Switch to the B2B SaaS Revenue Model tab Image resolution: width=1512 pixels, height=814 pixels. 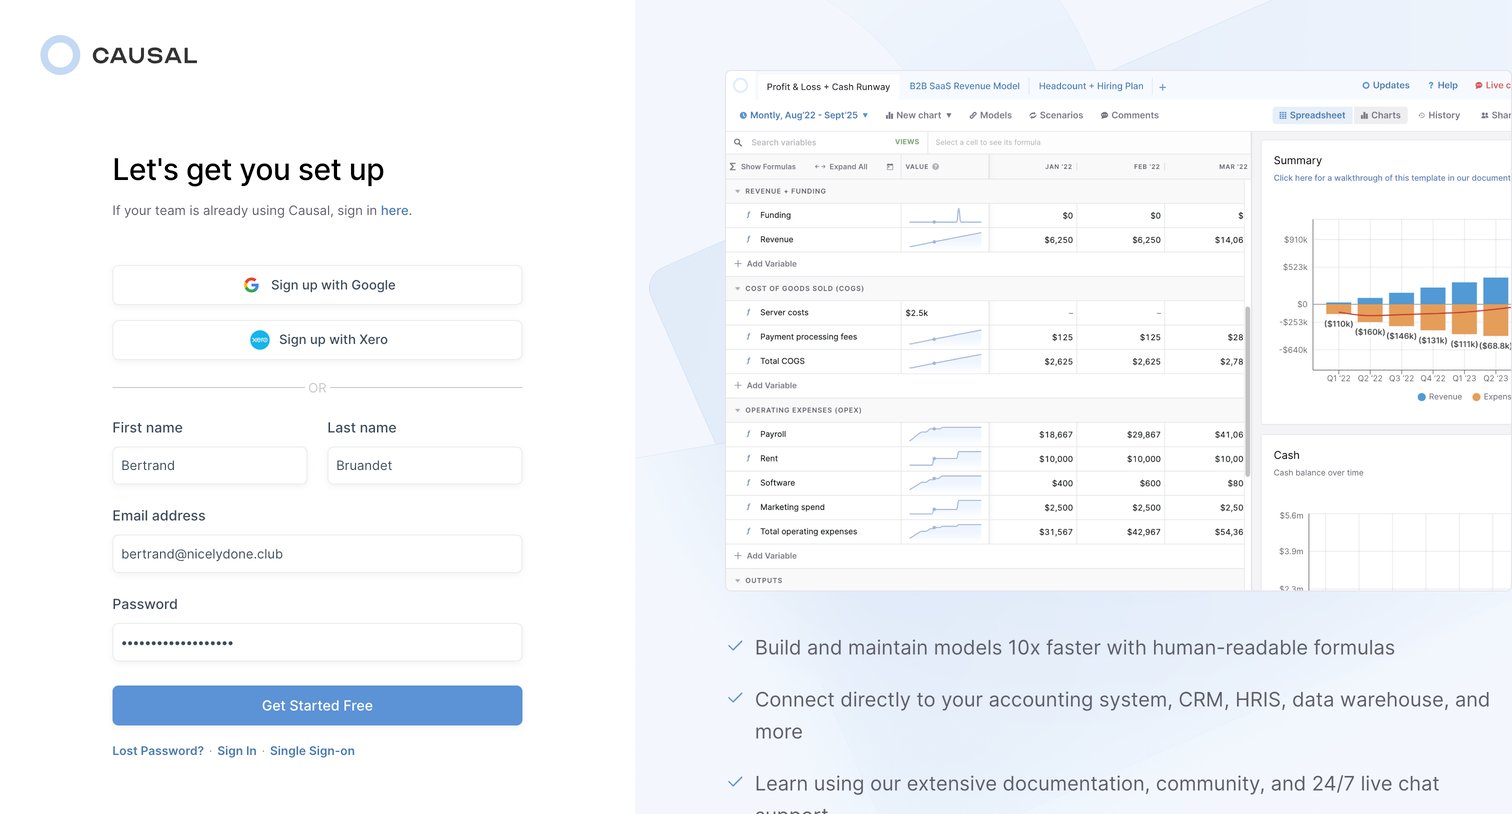tap(964, 87)
